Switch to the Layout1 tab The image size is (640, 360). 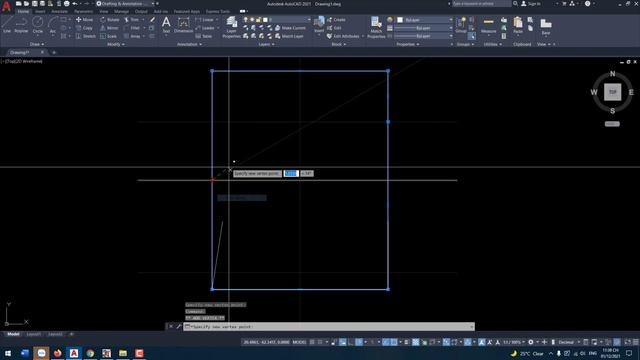[33, 334]
